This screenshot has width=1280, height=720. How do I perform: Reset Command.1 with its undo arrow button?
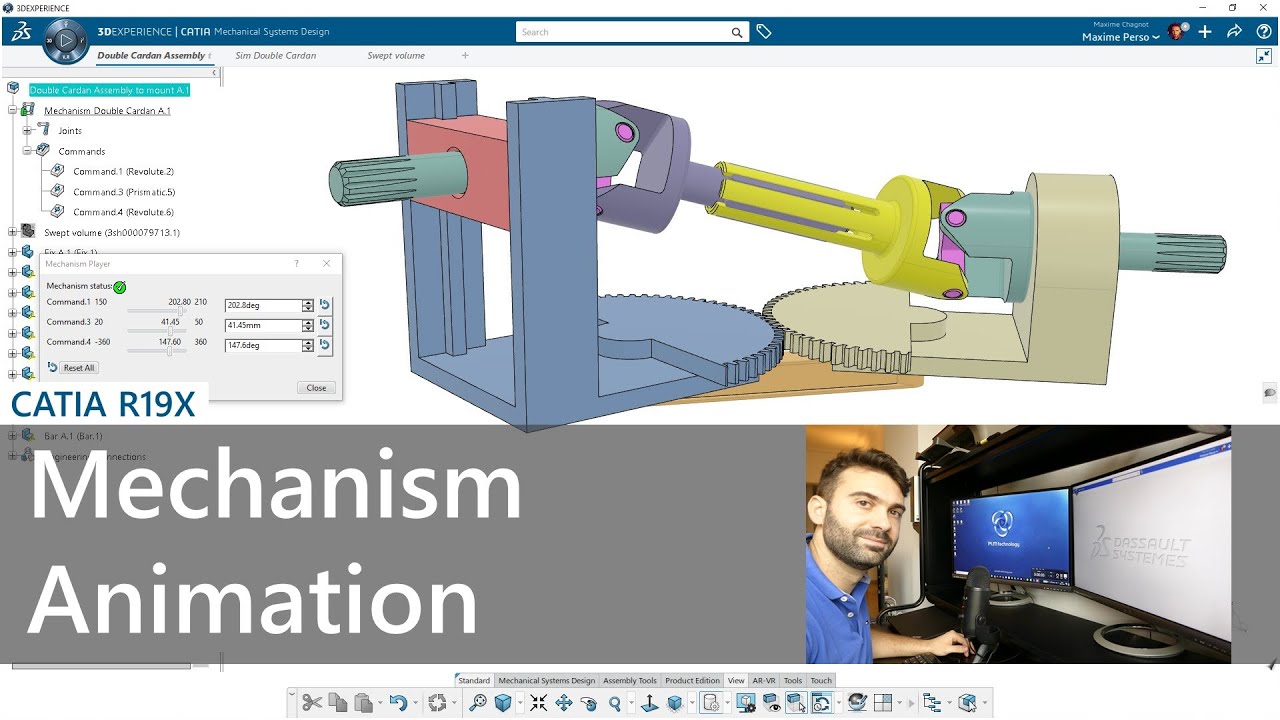[324, 305]
